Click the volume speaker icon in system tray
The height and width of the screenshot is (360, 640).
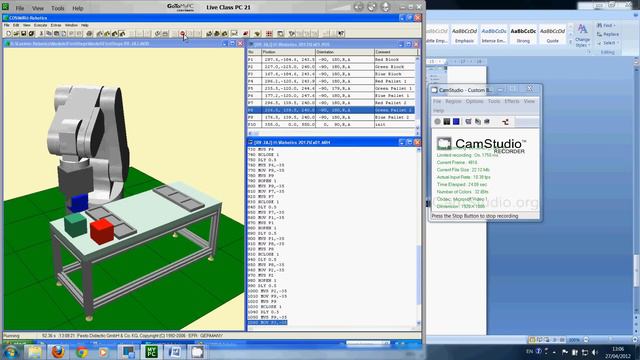(595, 352)
